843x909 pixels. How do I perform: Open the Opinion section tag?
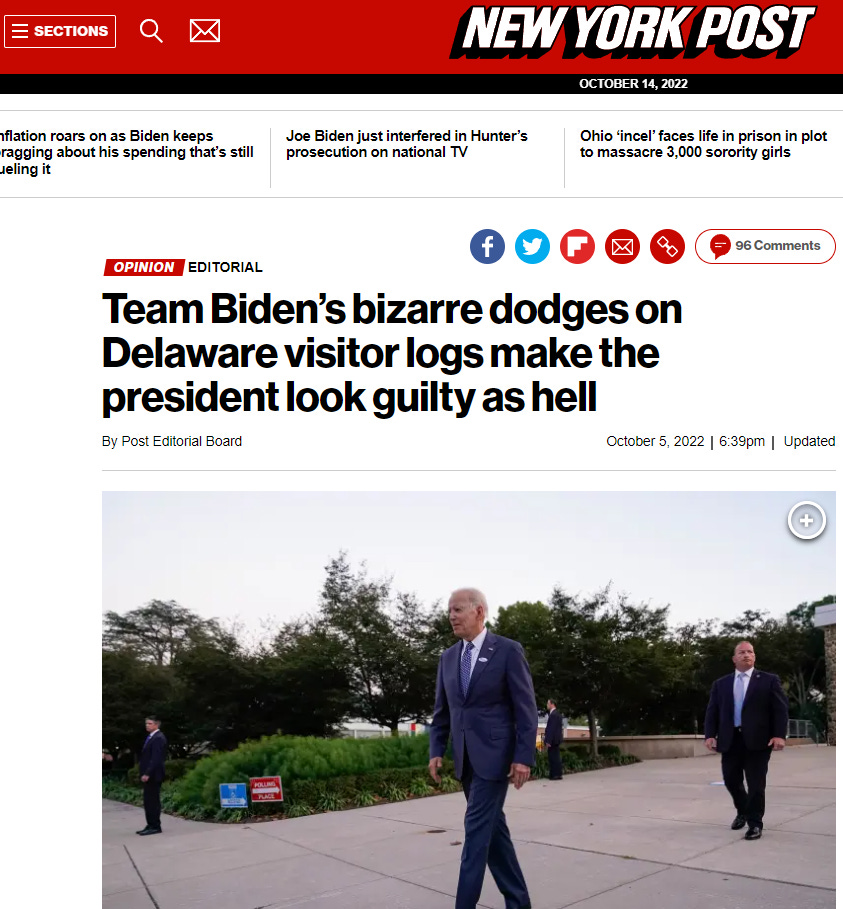tap(144, 267)
